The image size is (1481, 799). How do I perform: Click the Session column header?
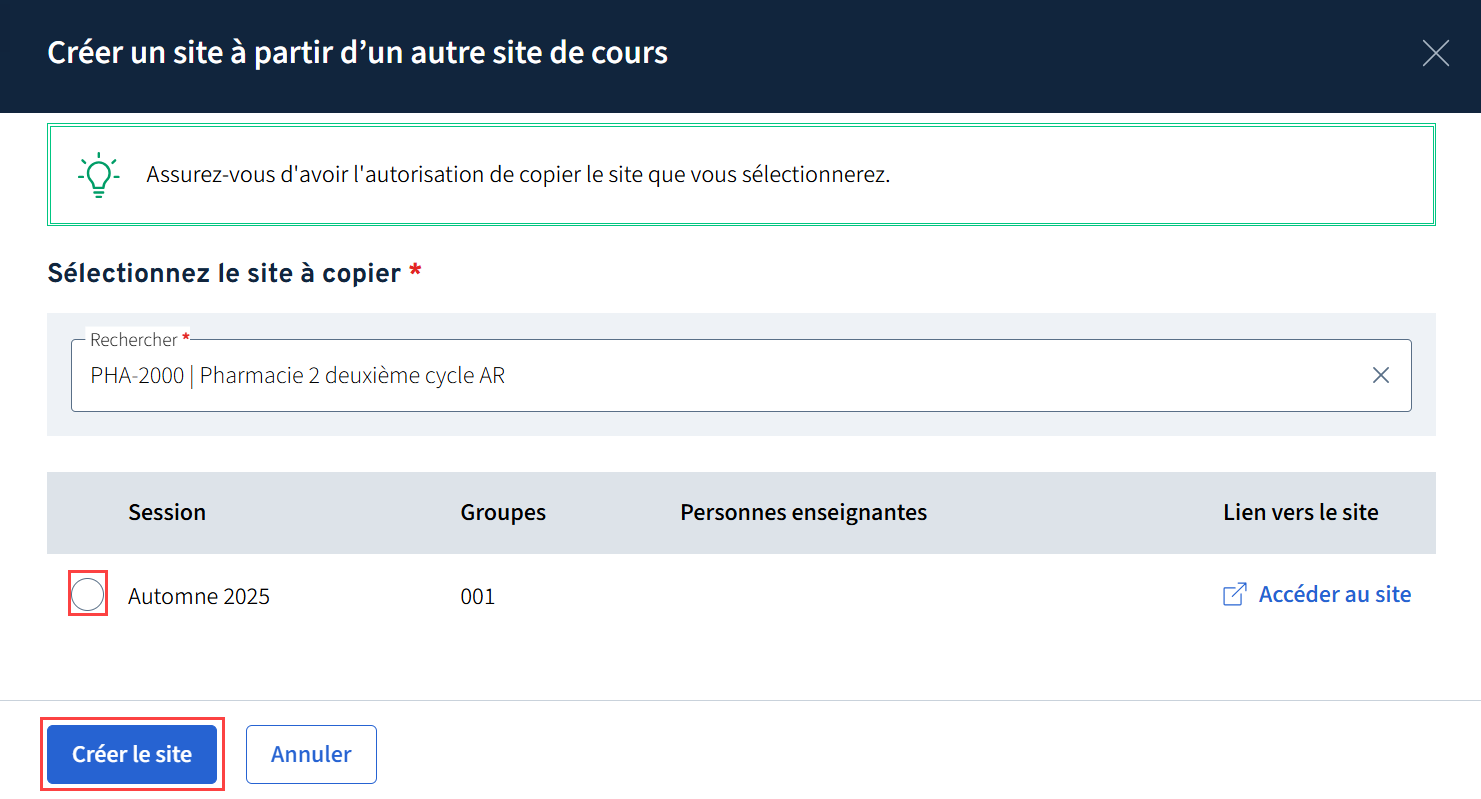[167, 513]
